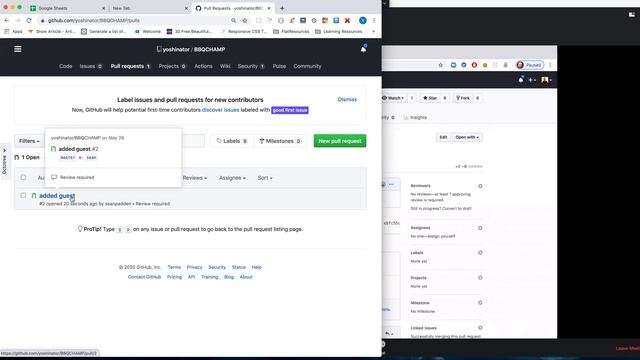Screen dimensions: 640x360
Task: Expand the bookmarks overflow chevron
Action: click(373, 31)
